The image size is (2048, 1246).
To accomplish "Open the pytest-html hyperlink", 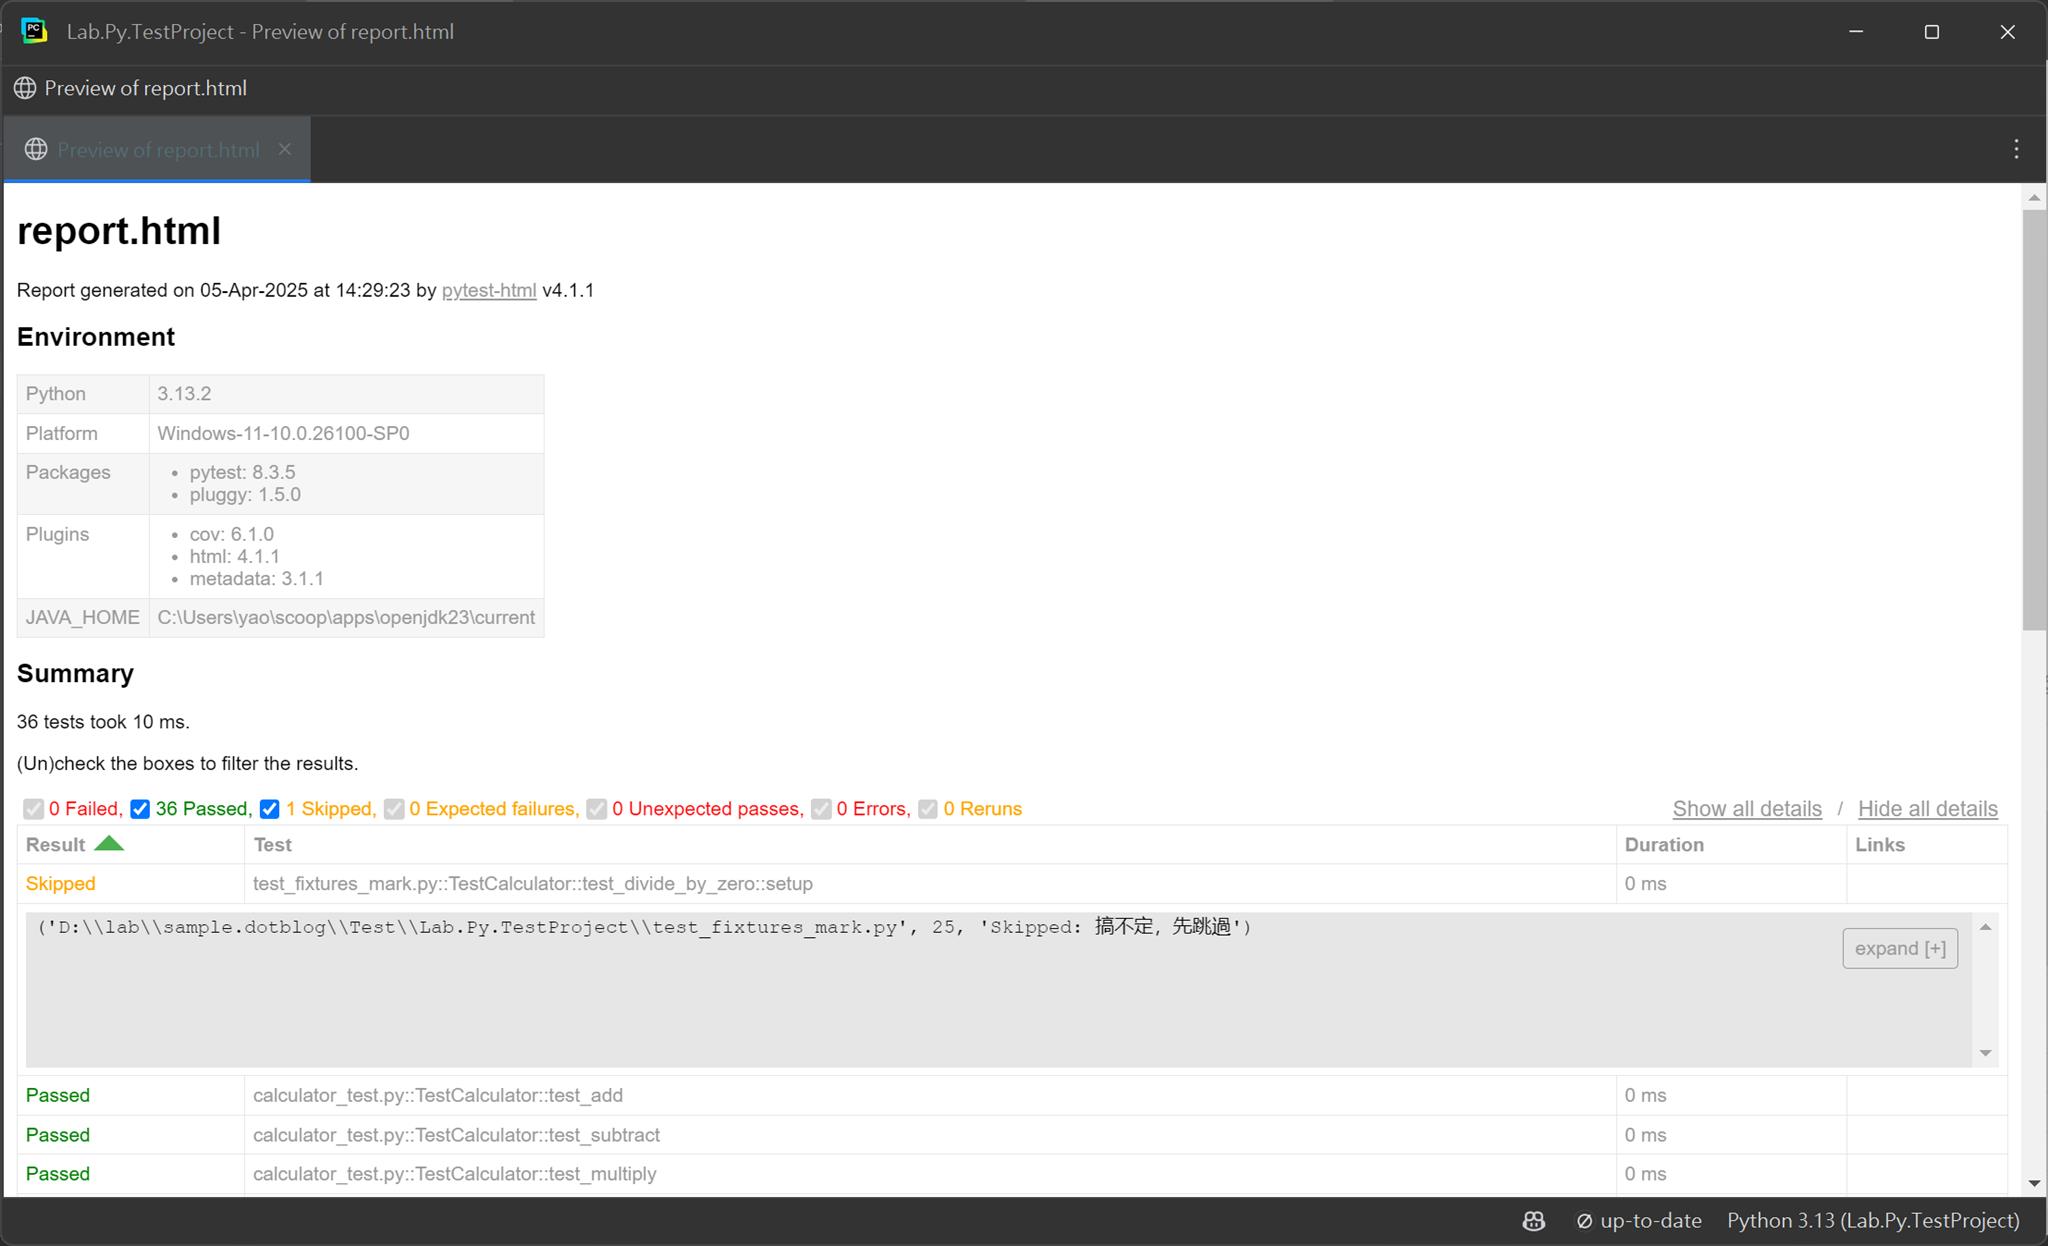I will click(x=489, y=290).
